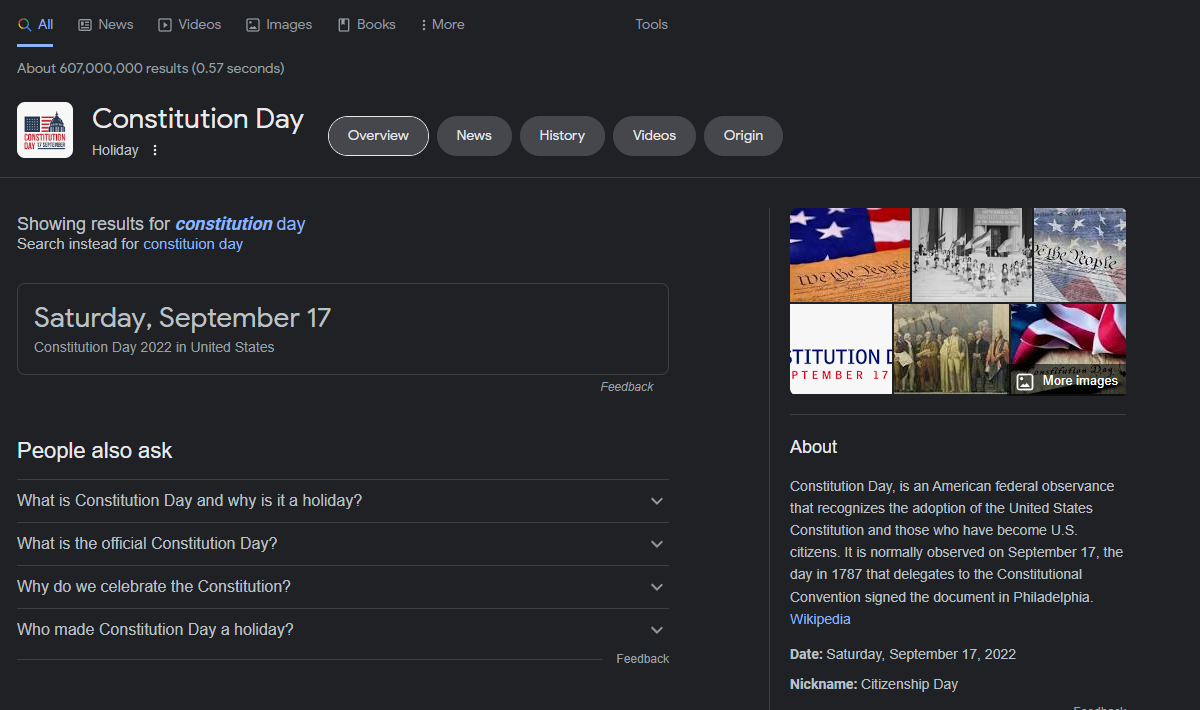The width and height of the screenshot is (1200, 710).
Task: Click the picture icon on Images tab
Action: click(253, 24)
